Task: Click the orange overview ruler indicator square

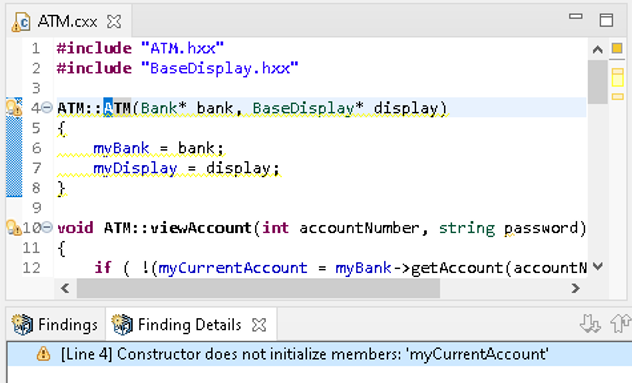Action: pos(617,48)
